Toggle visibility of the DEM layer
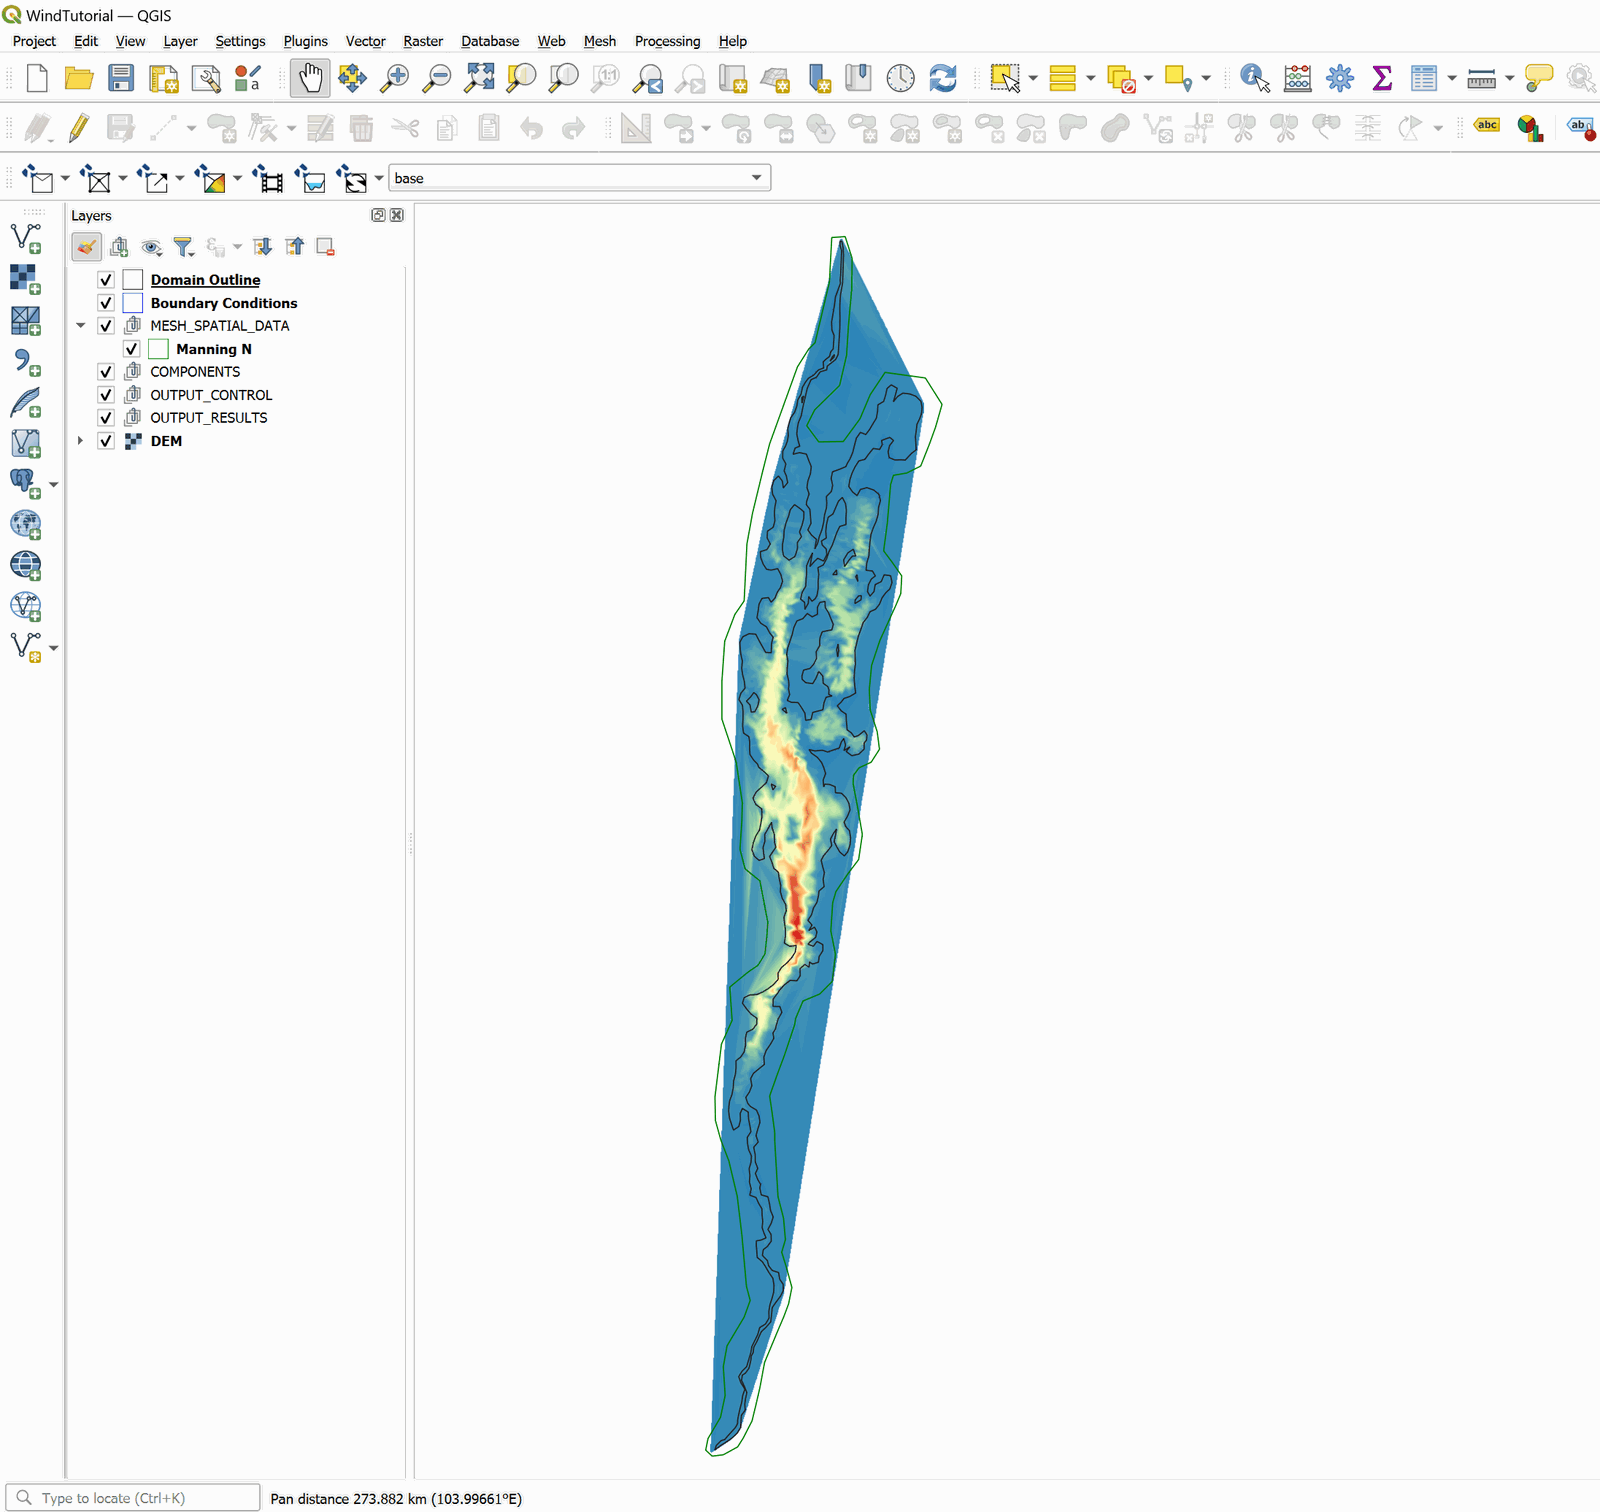Screen dimensions: 1600x1512 (x=106, y=441)
